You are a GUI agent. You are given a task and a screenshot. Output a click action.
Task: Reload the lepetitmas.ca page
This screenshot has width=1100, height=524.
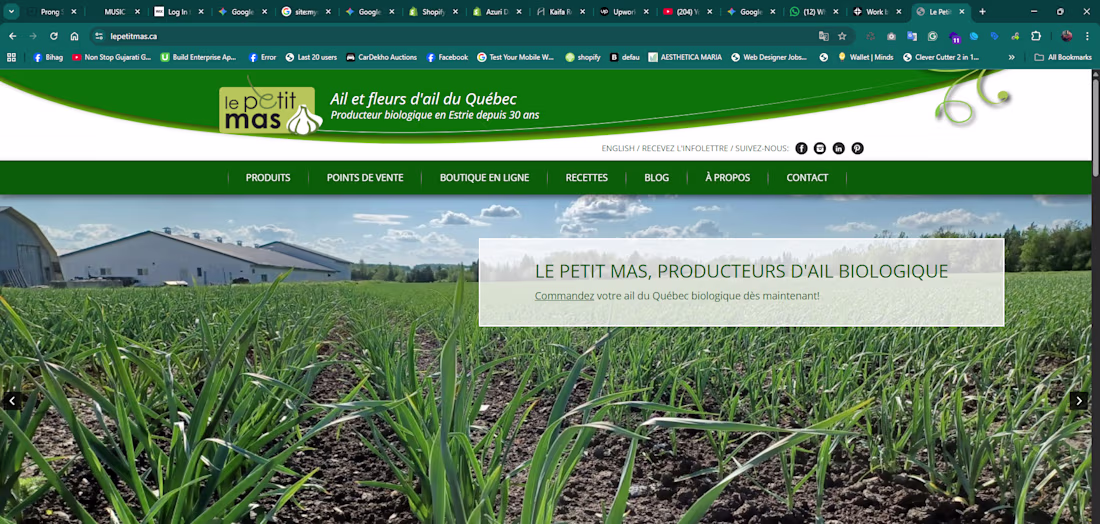point(53,36)
